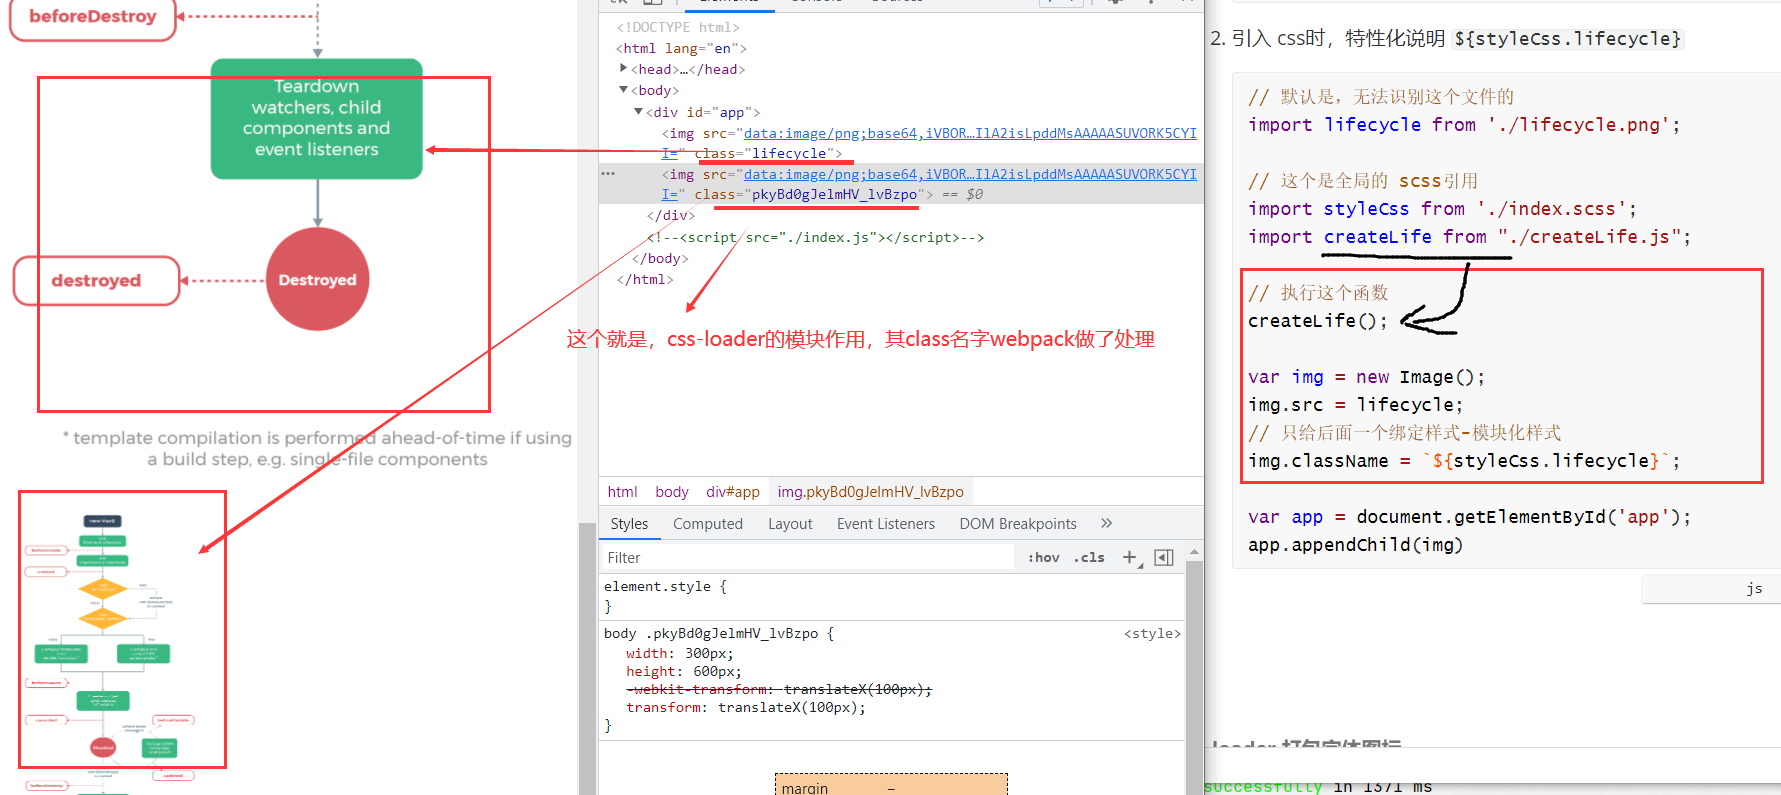Click the <html lang="en"> node
The width and height of the screenshot is (1781, 795).
[x=681, y=48]
